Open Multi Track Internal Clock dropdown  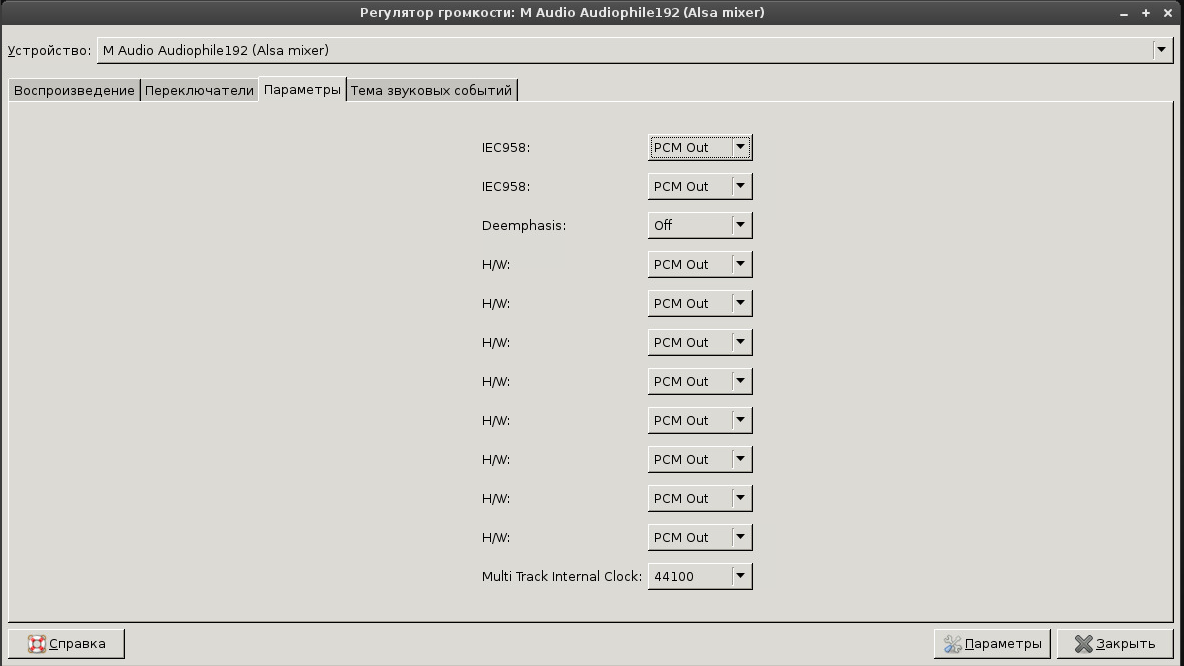tap(700, 576)
